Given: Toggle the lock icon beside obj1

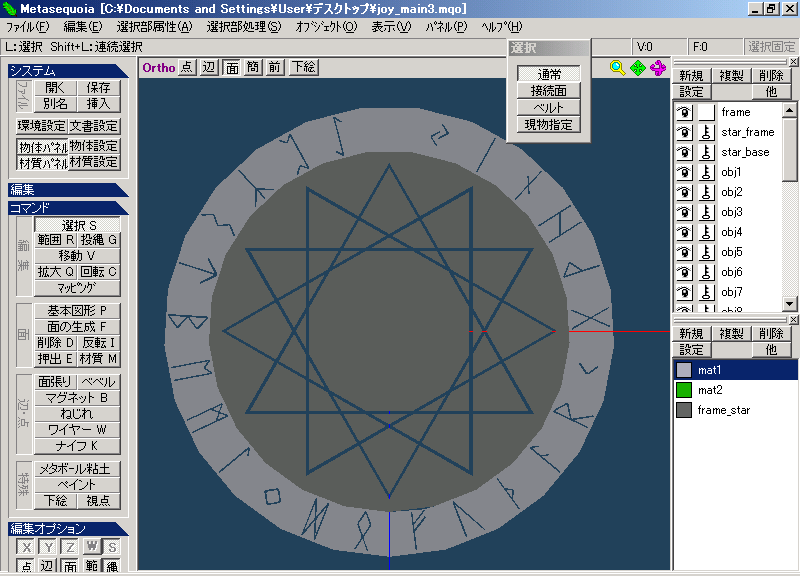Looking at the screenshot, I should click(707, 172).
